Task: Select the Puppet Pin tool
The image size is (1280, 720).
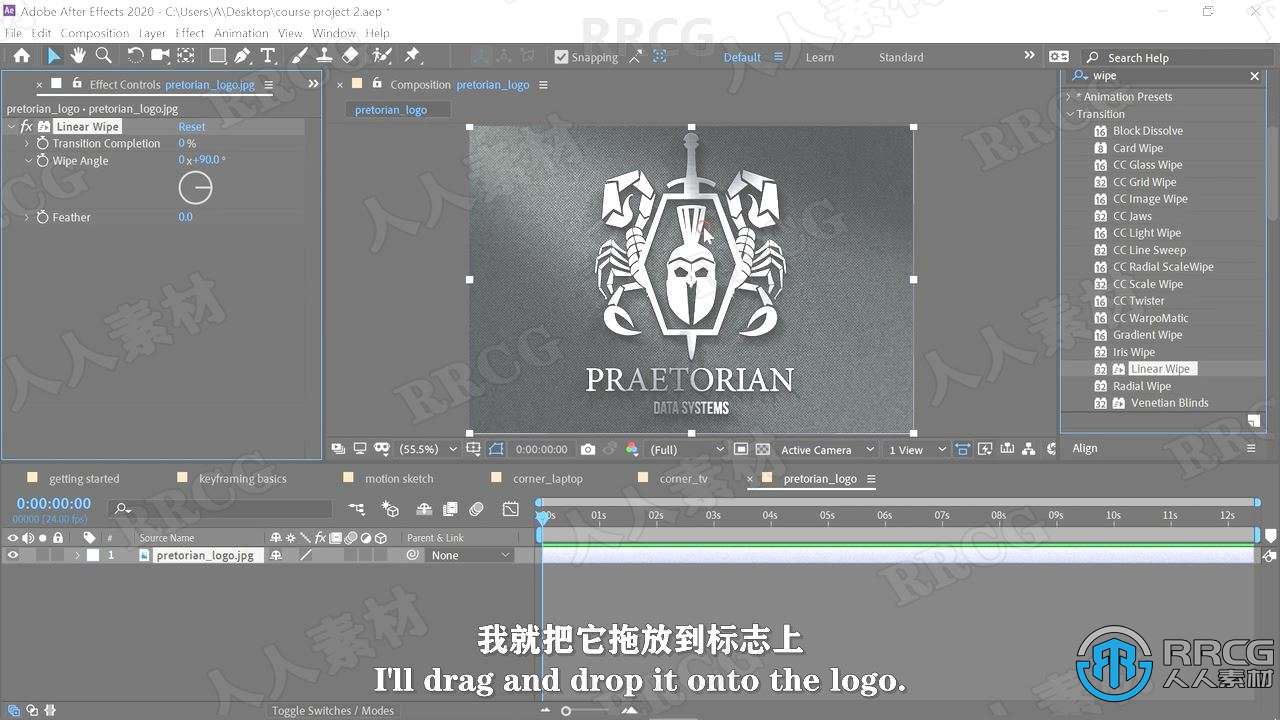Action: click(x=412, y=56)
